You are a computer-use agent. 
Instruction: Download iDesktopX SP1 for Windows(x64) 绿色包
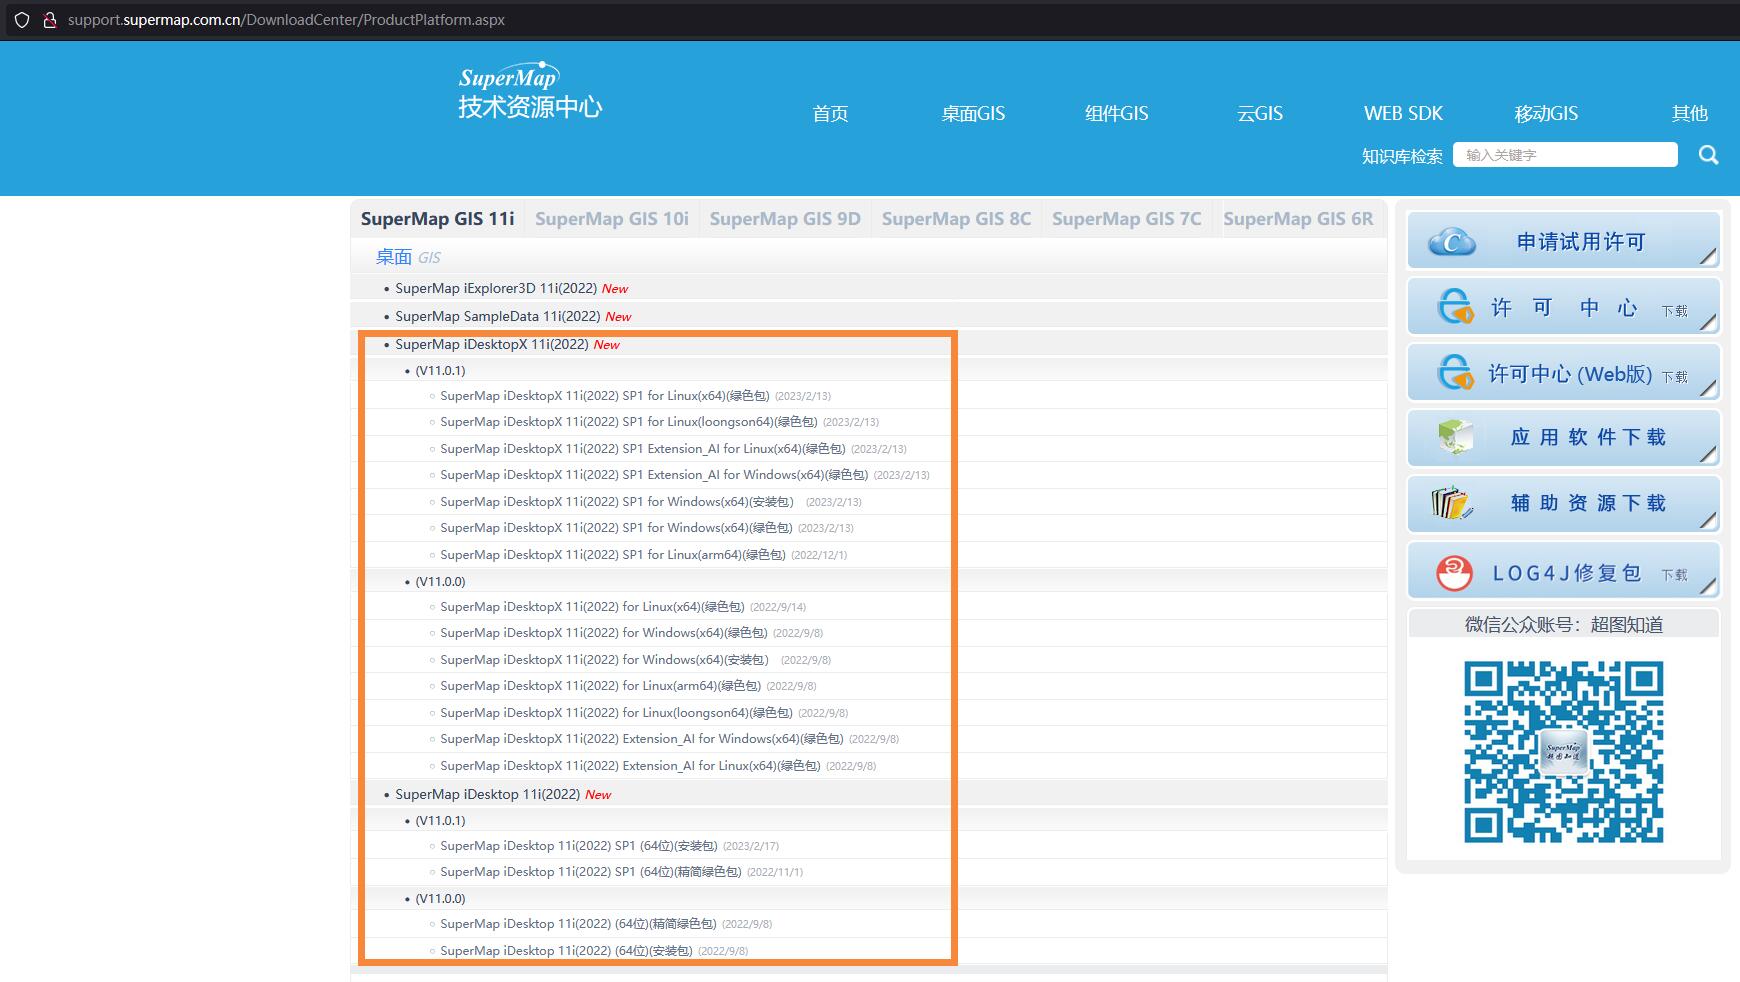[616, 528]
